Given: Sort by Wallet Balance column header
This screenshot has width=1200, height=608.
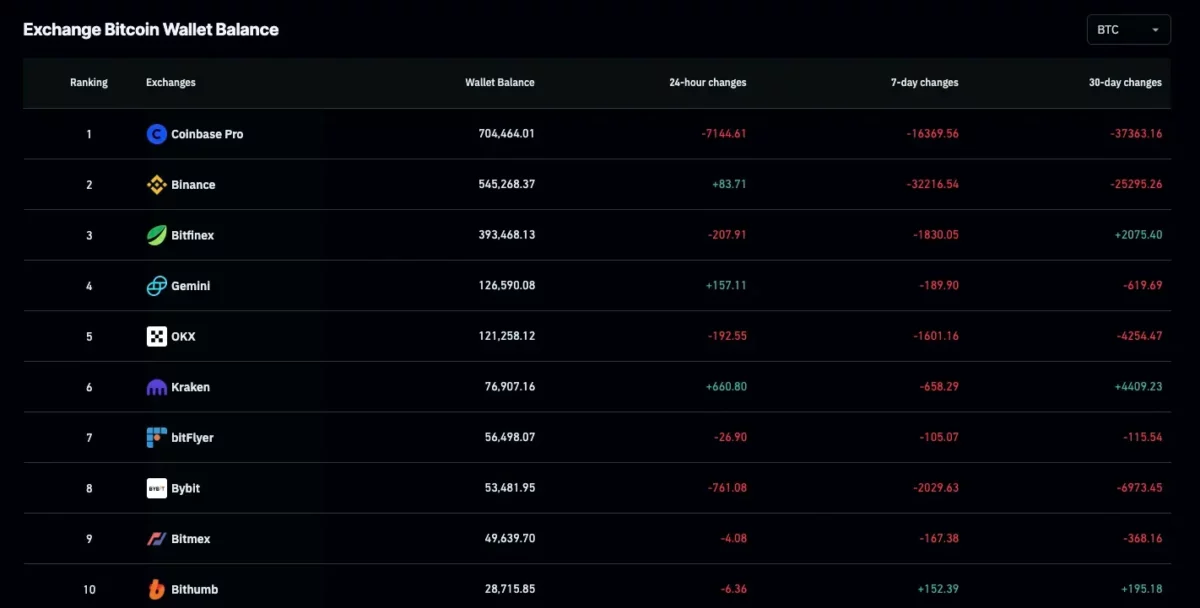Looking at the screenshot, I should 500,83.
